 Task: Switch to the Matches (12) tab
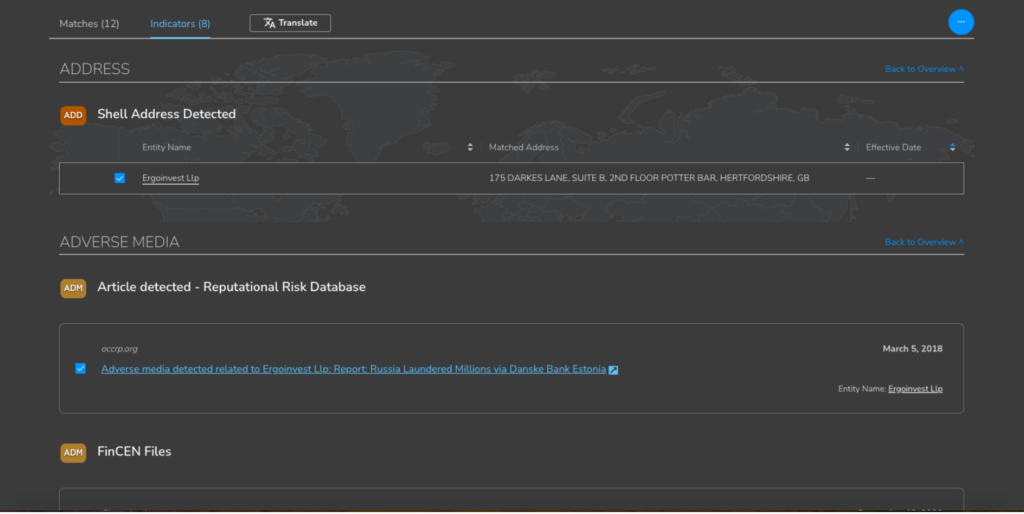(89, 24)
